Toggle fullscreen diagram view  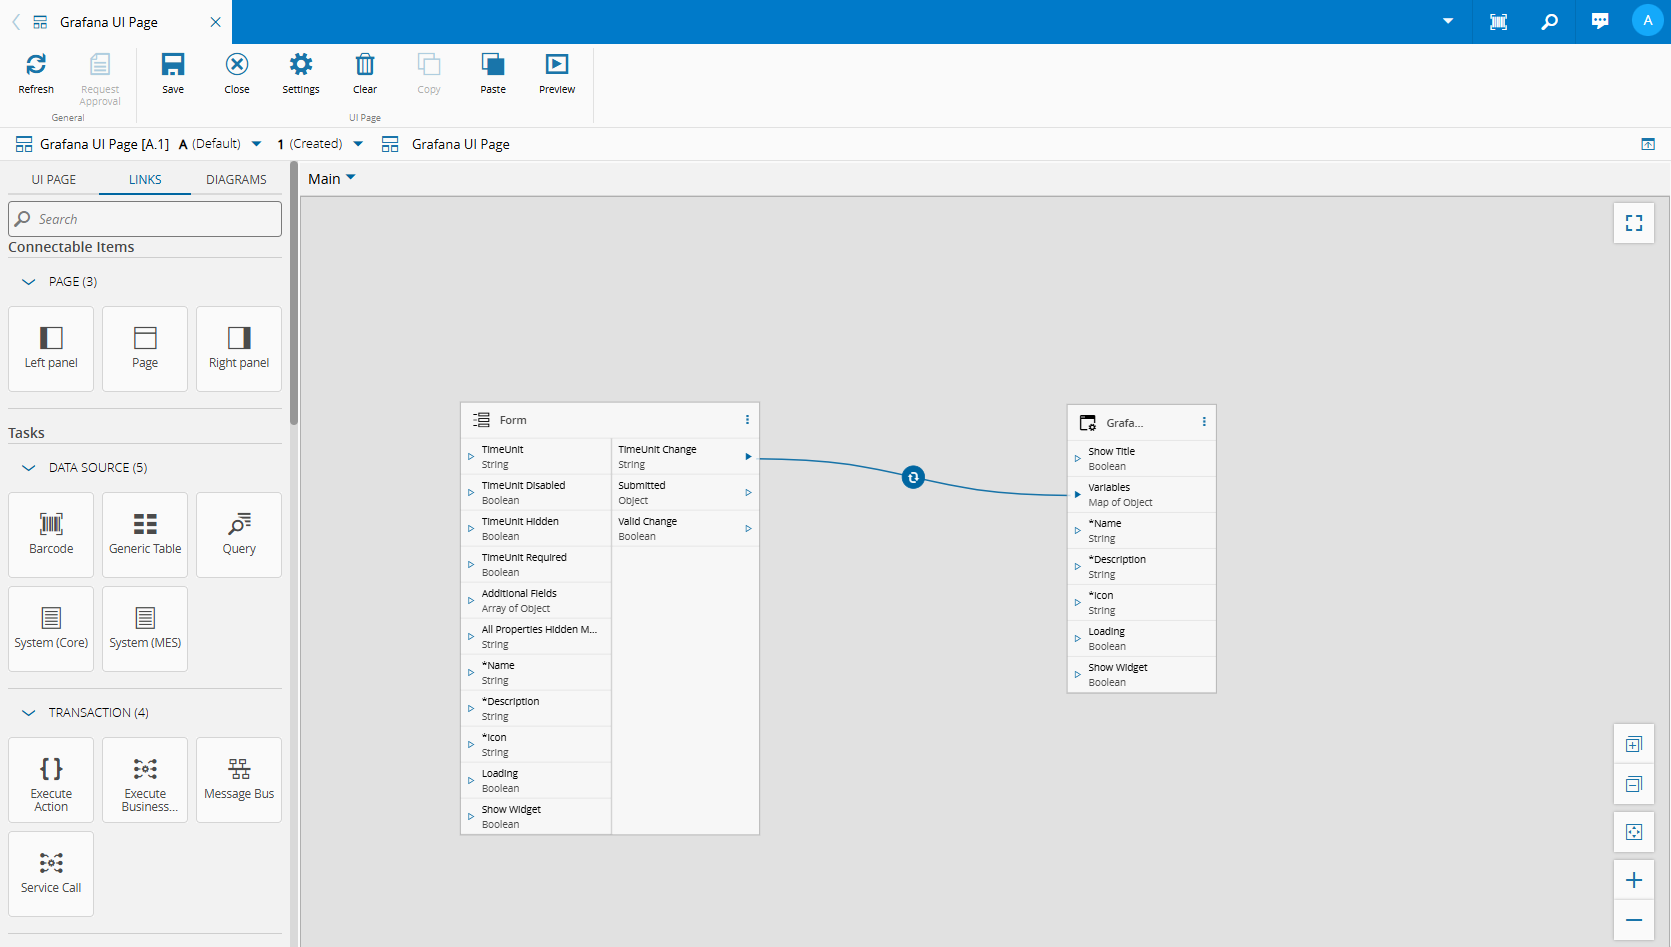1634,223
